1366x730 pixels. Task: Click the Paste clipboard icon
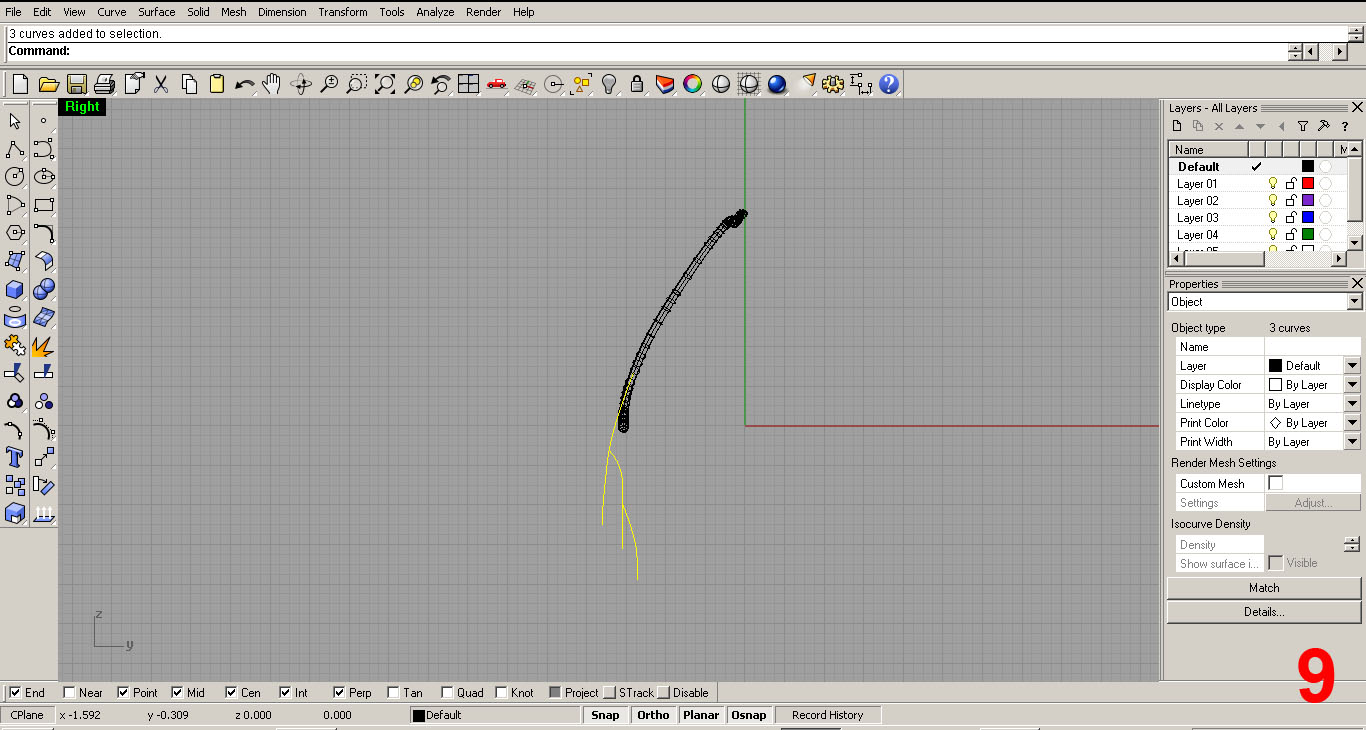[x=217, y=84]
